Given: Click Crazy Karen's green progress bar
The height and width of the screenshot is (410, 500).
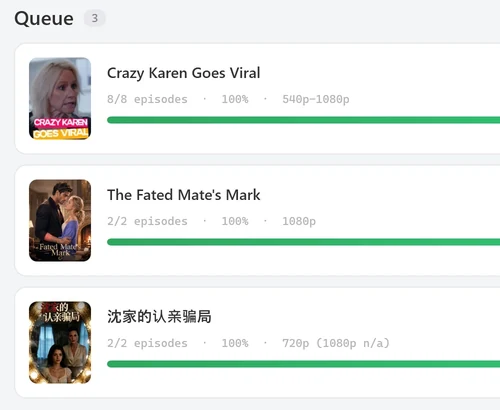Looking at the screenshot, I should tap(303, 120).
